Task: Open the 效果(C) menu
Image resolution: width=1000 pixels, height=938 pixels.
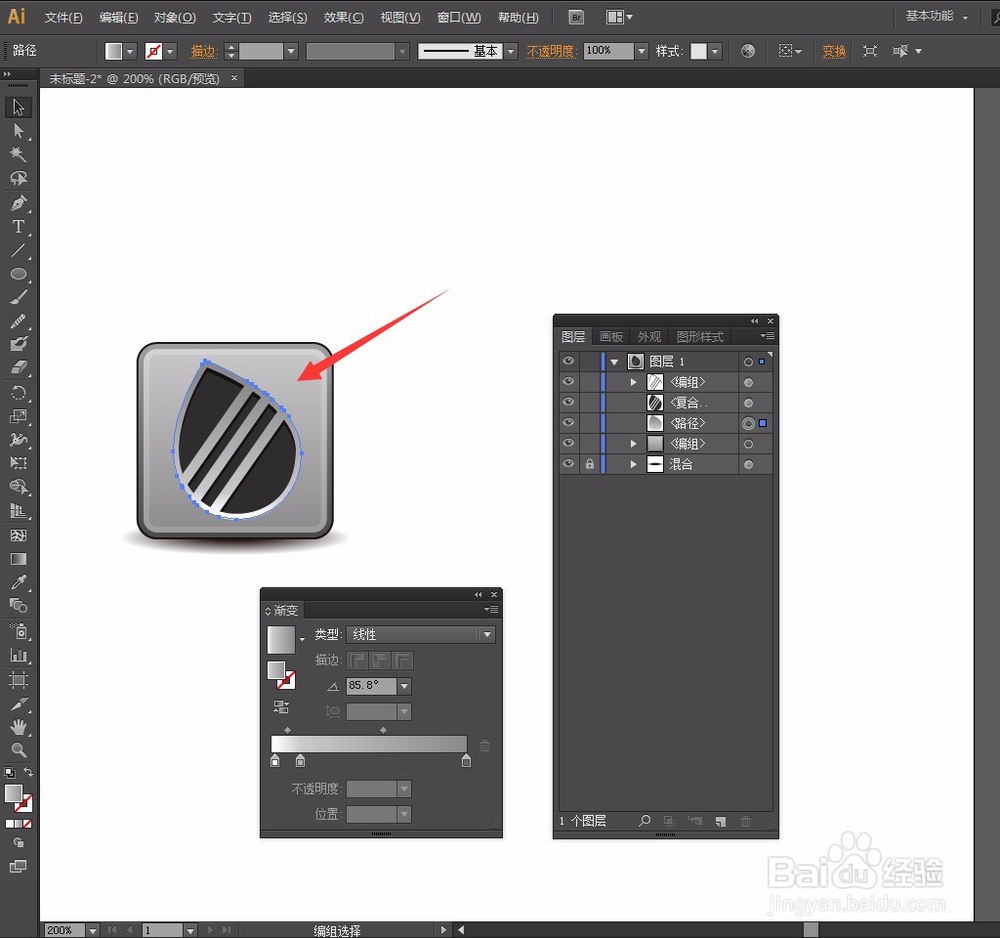Action: [x=344, y=18]
